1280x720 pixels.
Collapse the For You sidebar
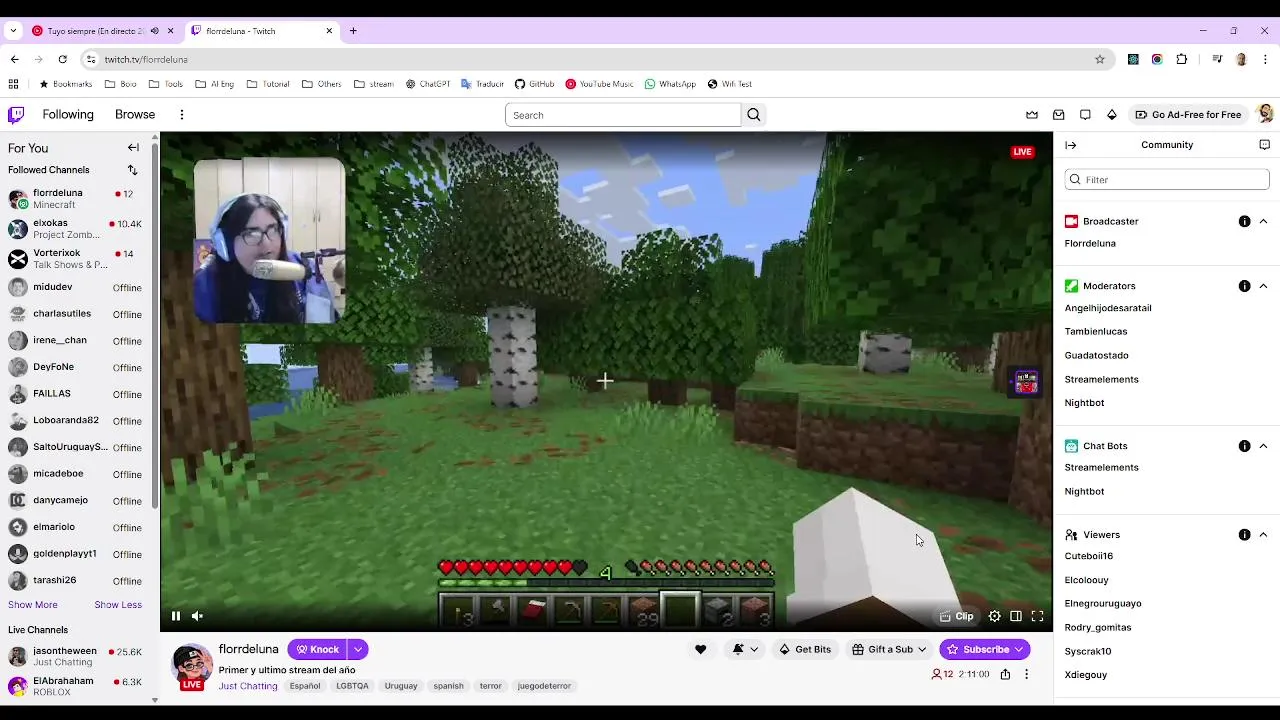pyautogui.click(x=133, y=148)
